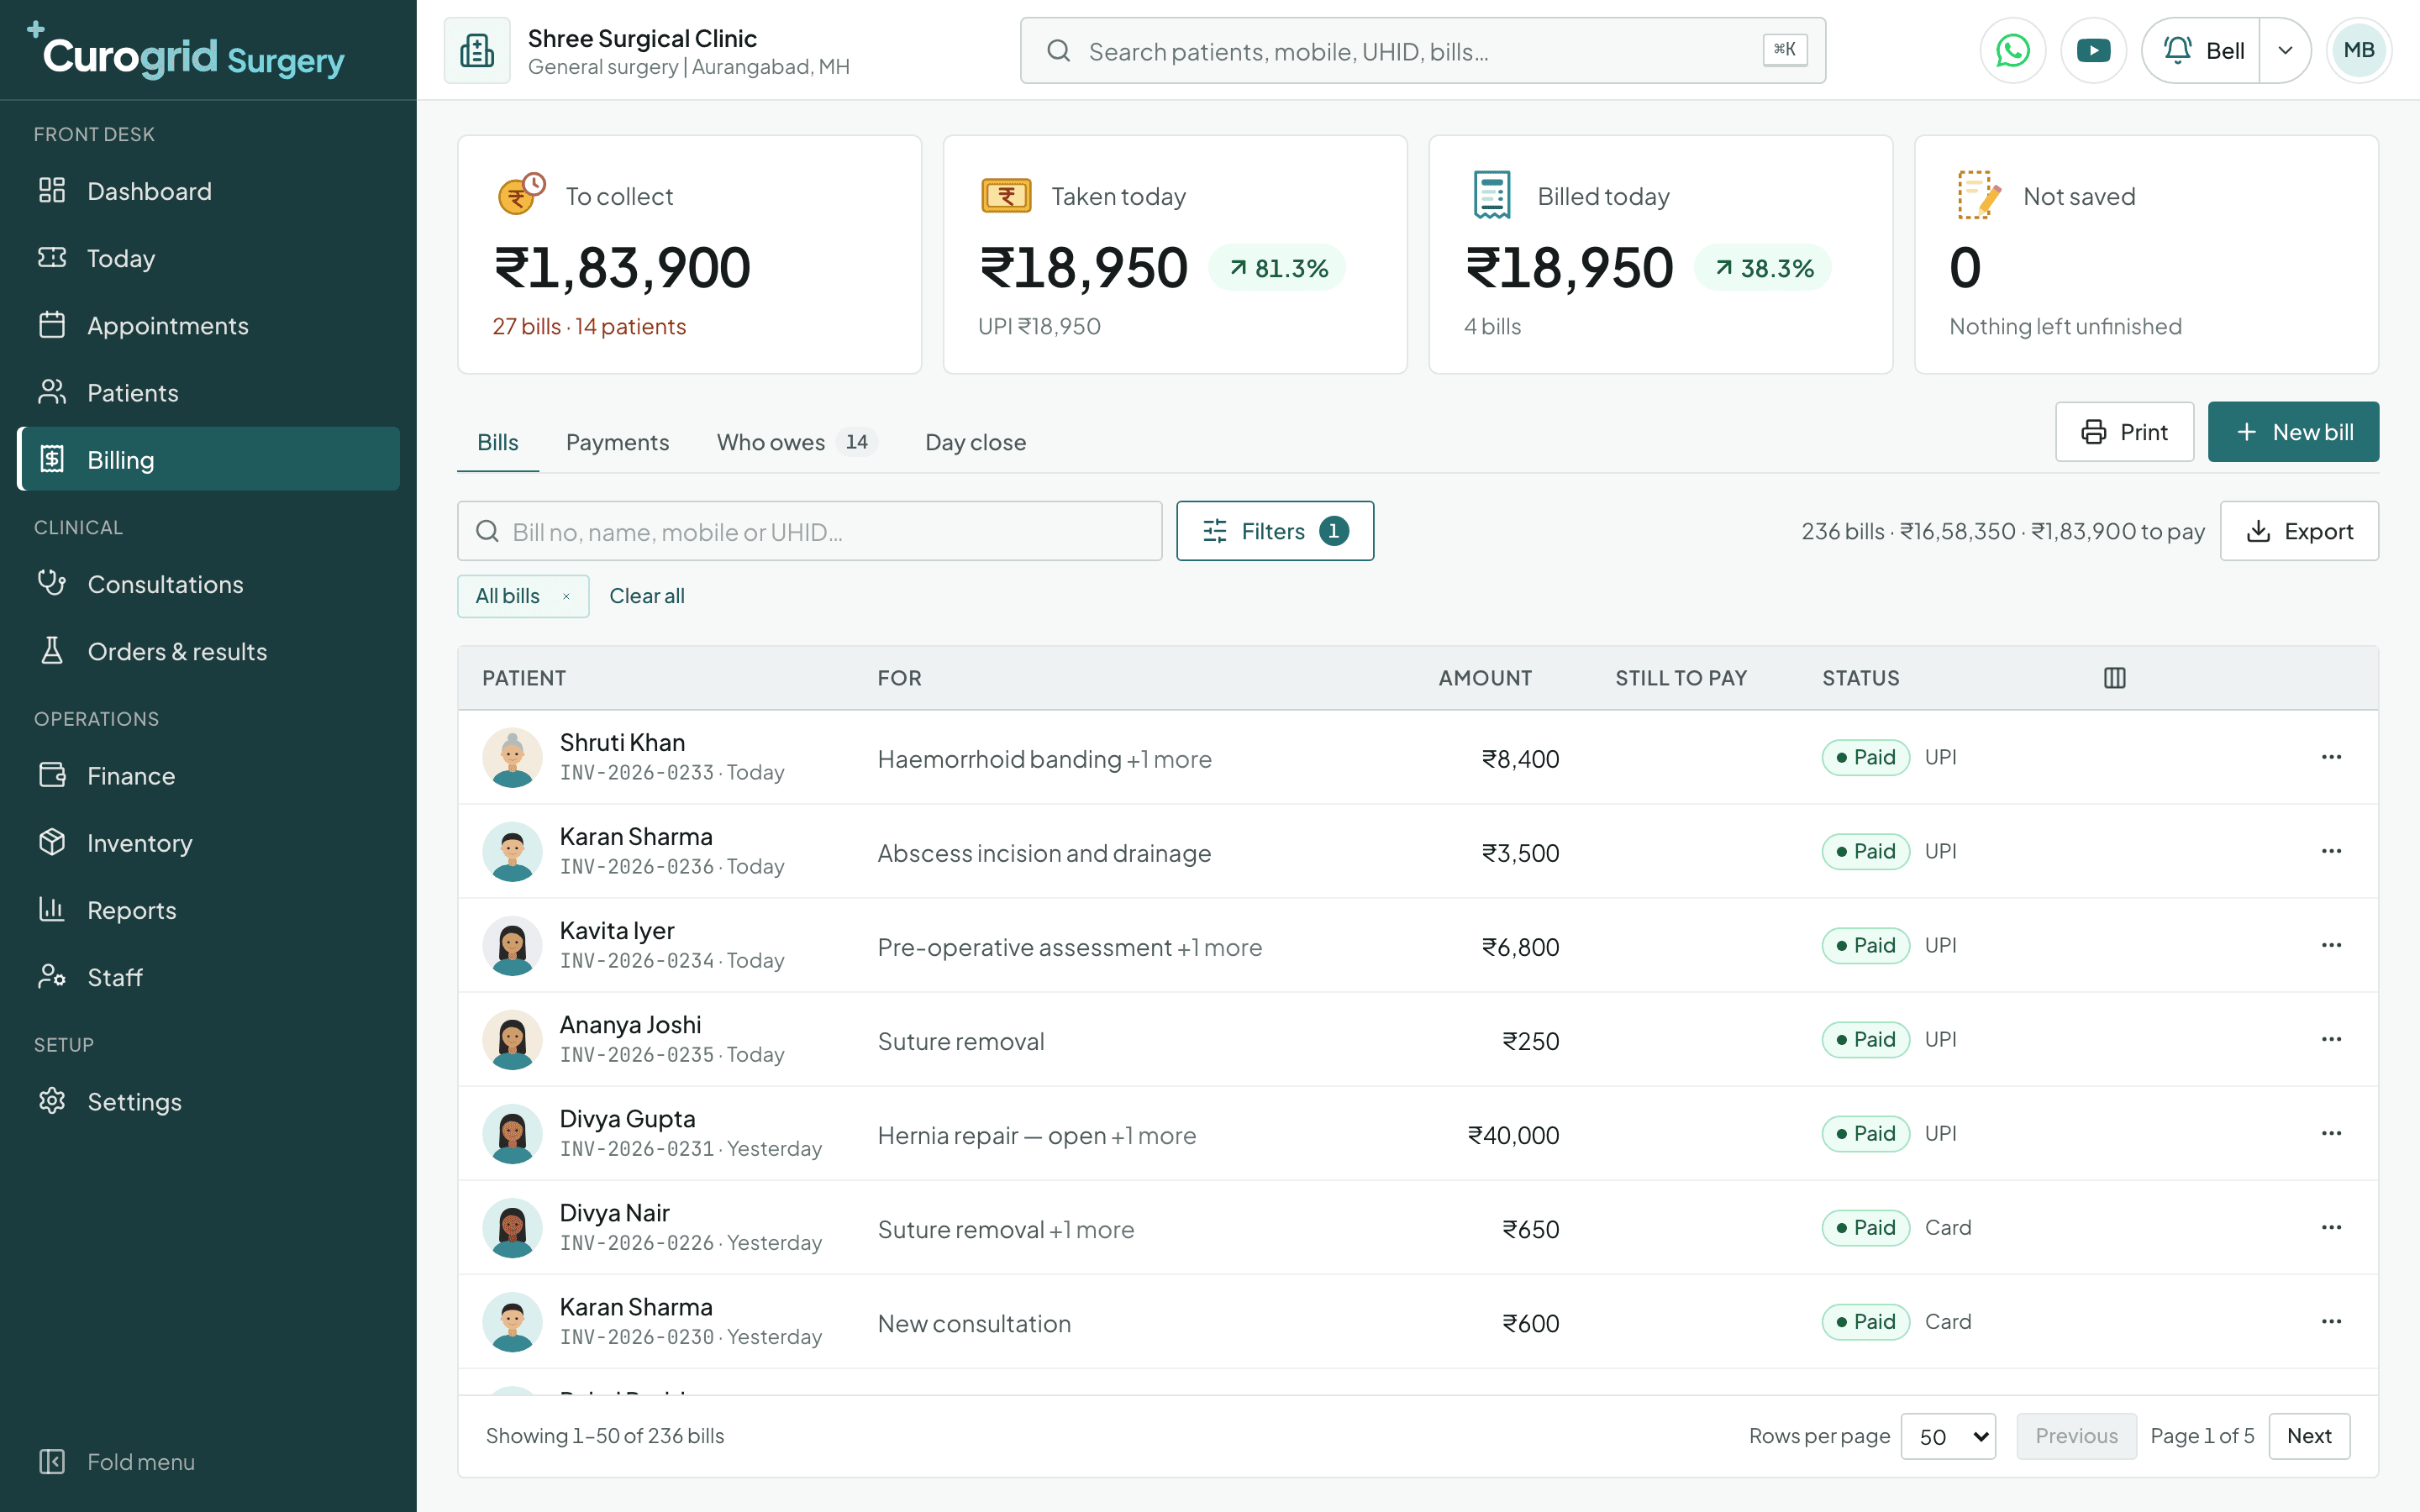The height and width of the screenshot is (1512, 2420).
Task: Open row actions for Kavita Iyer
Action: tap(2331, 945)
